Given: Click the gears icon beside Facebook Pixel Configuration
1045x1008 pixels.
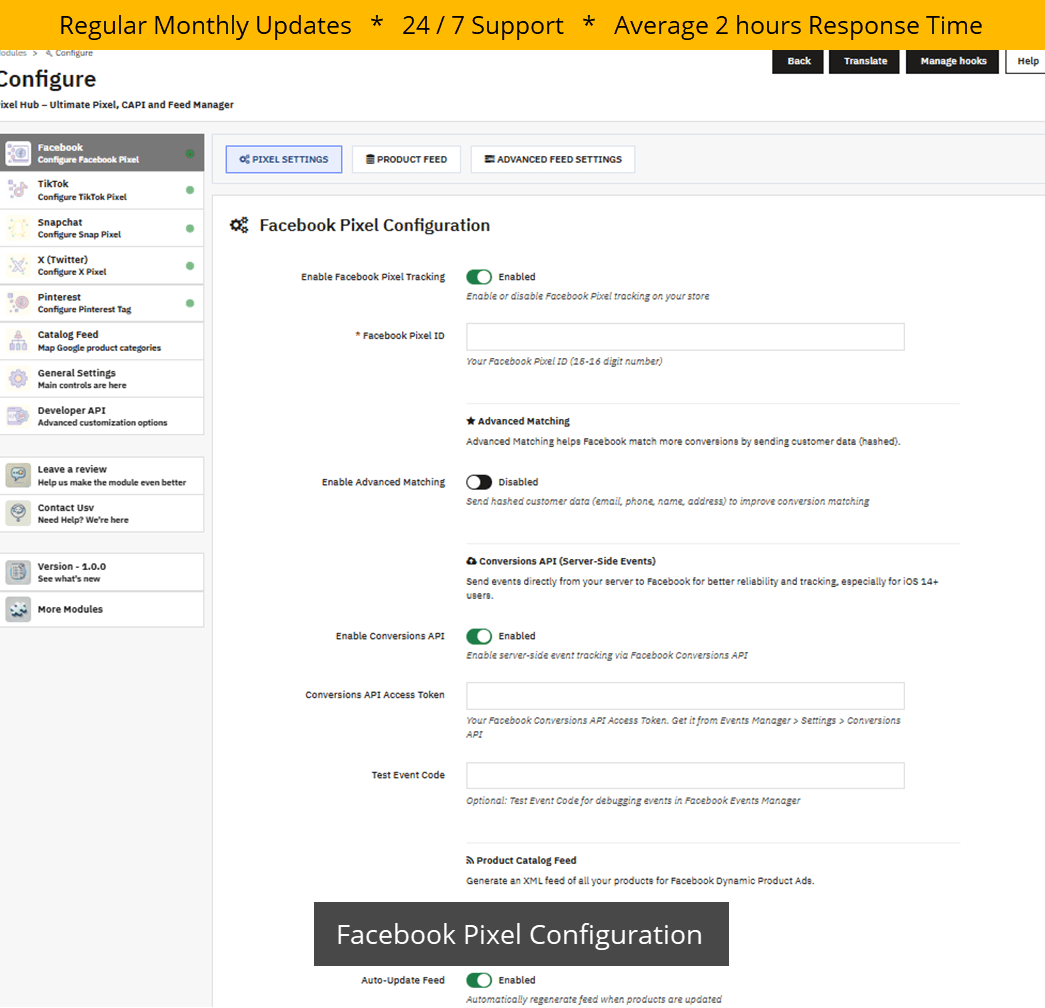Looking at the screenshot, I should (239, 225).
